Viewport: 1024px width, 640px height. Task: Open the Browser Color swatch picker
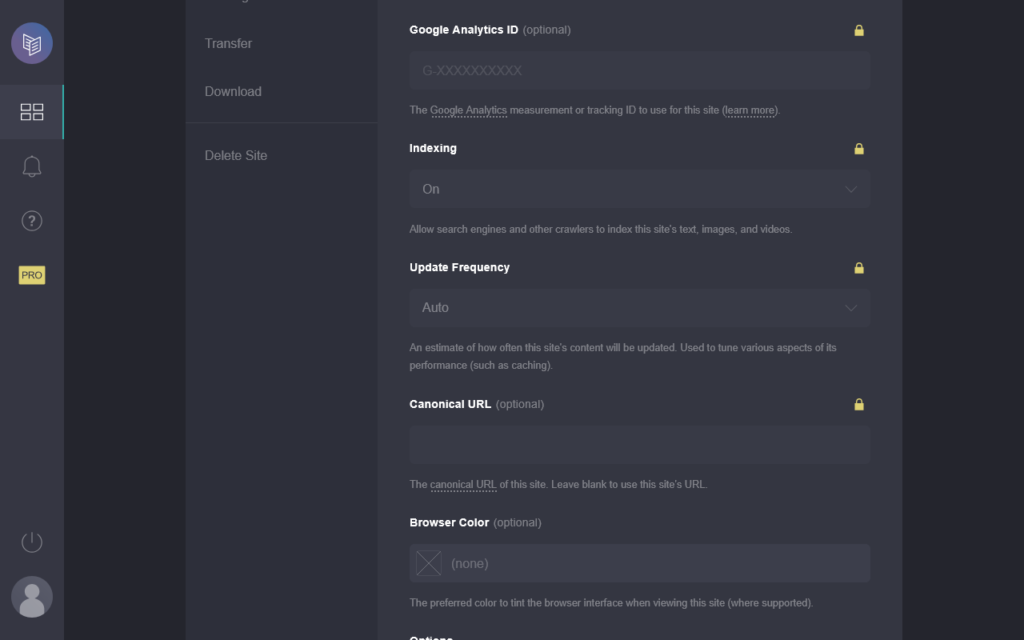pyautogui.click(x=428, y=563)
